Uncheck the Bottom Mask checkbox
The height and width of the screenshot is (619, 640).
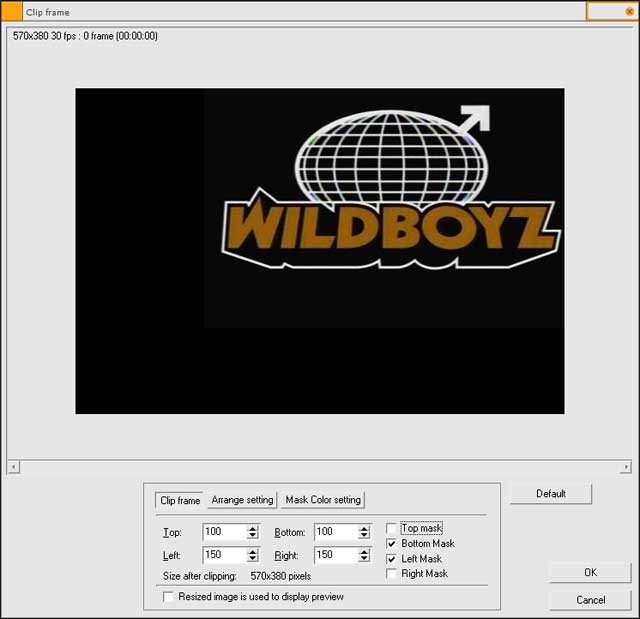click(x=391, y=544)
